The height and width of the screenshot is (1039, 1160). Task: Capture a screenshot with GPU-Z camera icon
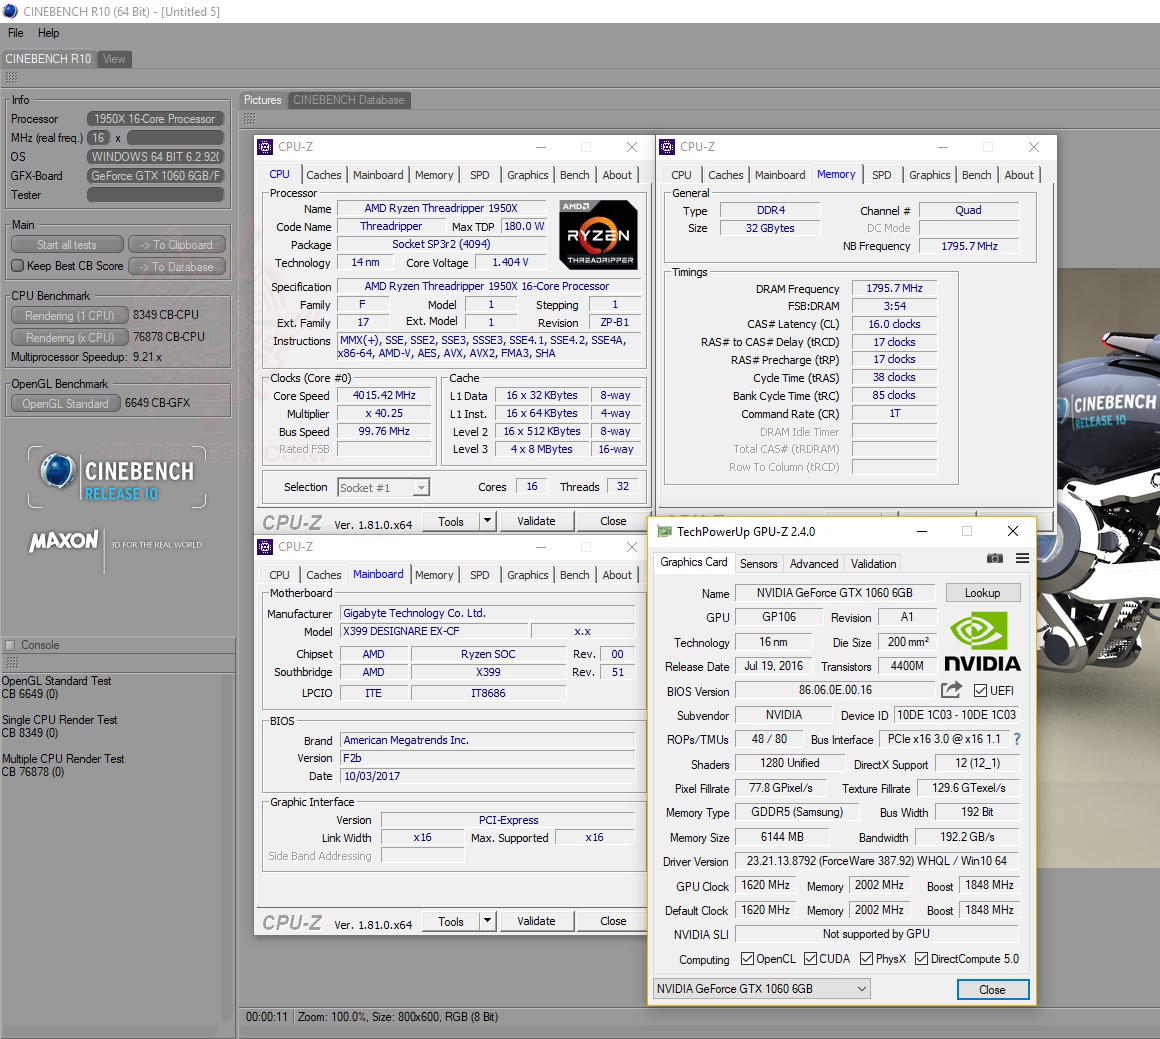(995, 559)
